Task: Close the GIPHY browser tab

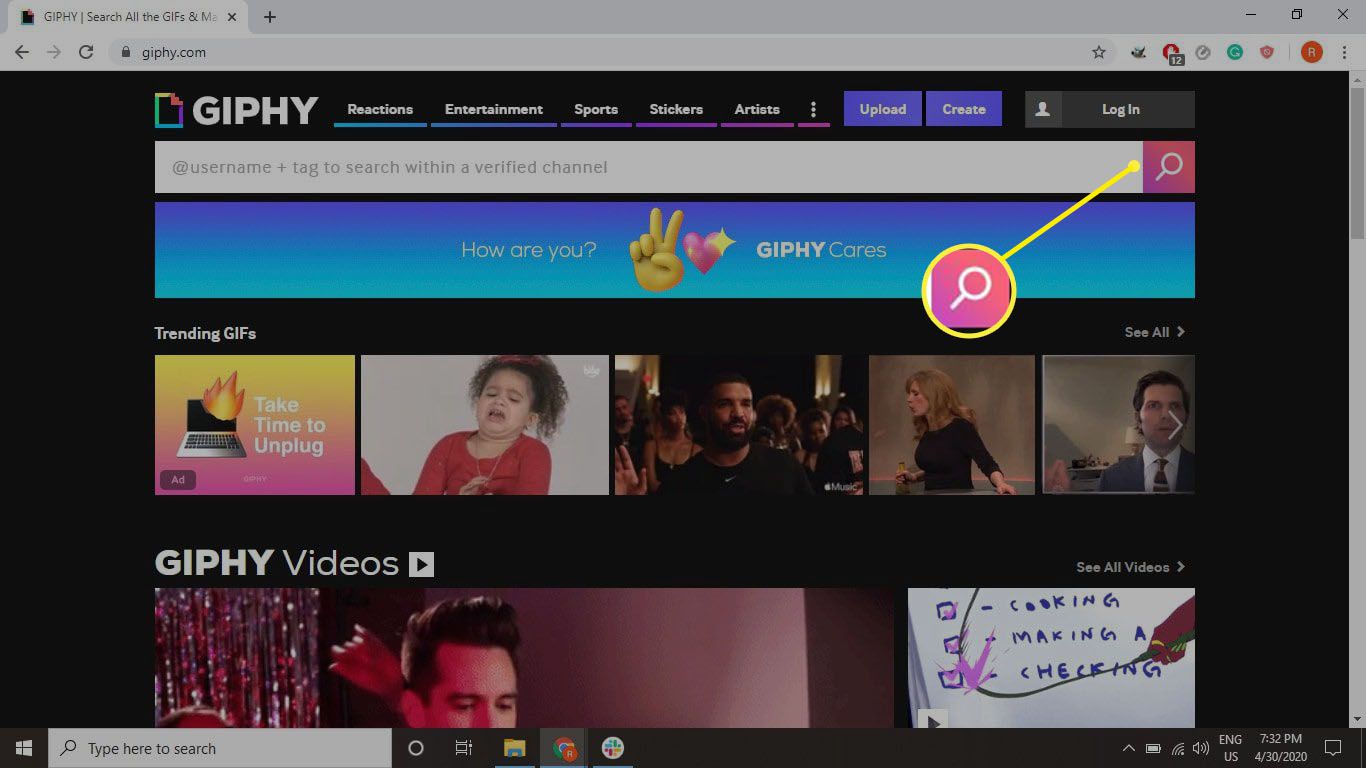Action: (233, 17)
